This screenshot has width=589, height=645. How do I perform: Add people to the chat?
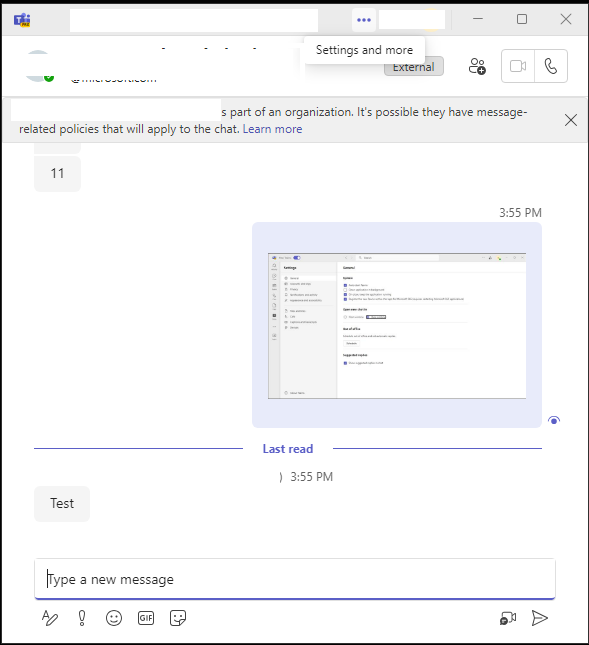click(x=477, y=66)
